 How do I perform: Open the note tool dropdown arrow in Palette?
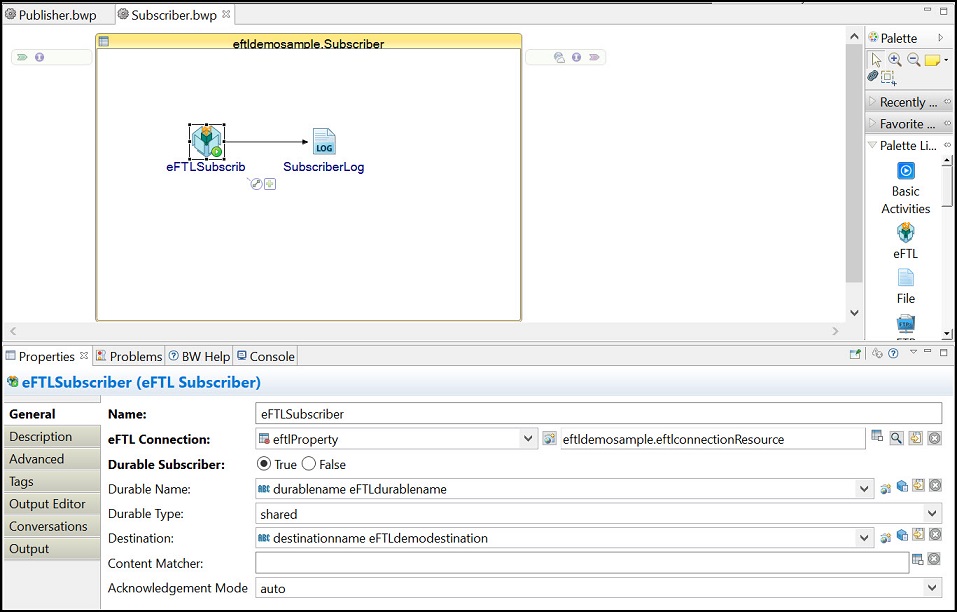point(946,60)
